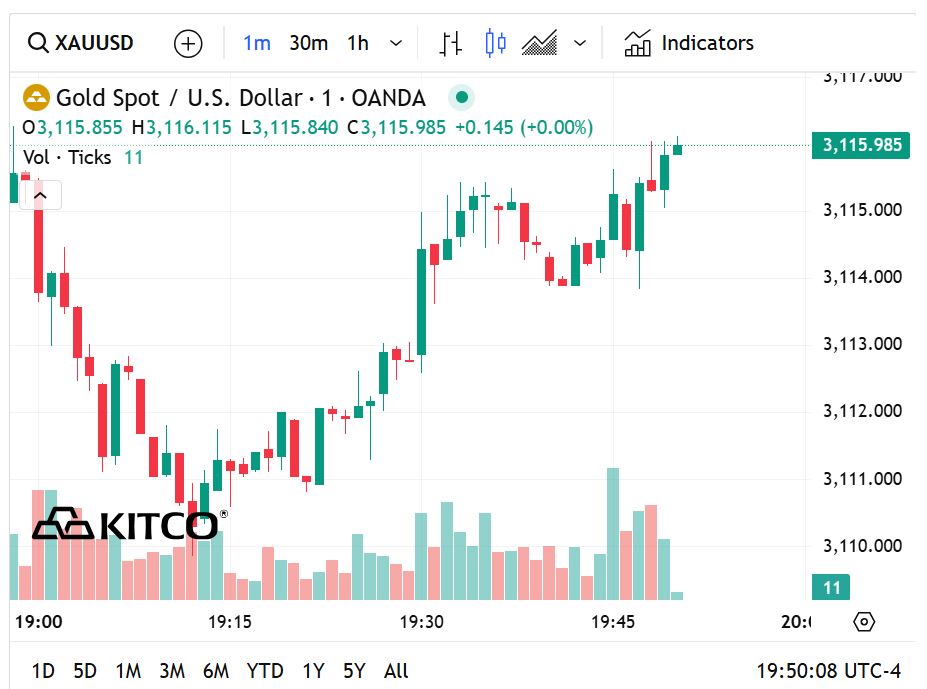Click the close value C3,115.985
This screenshot has height=689, width=927.
(396, 127)
